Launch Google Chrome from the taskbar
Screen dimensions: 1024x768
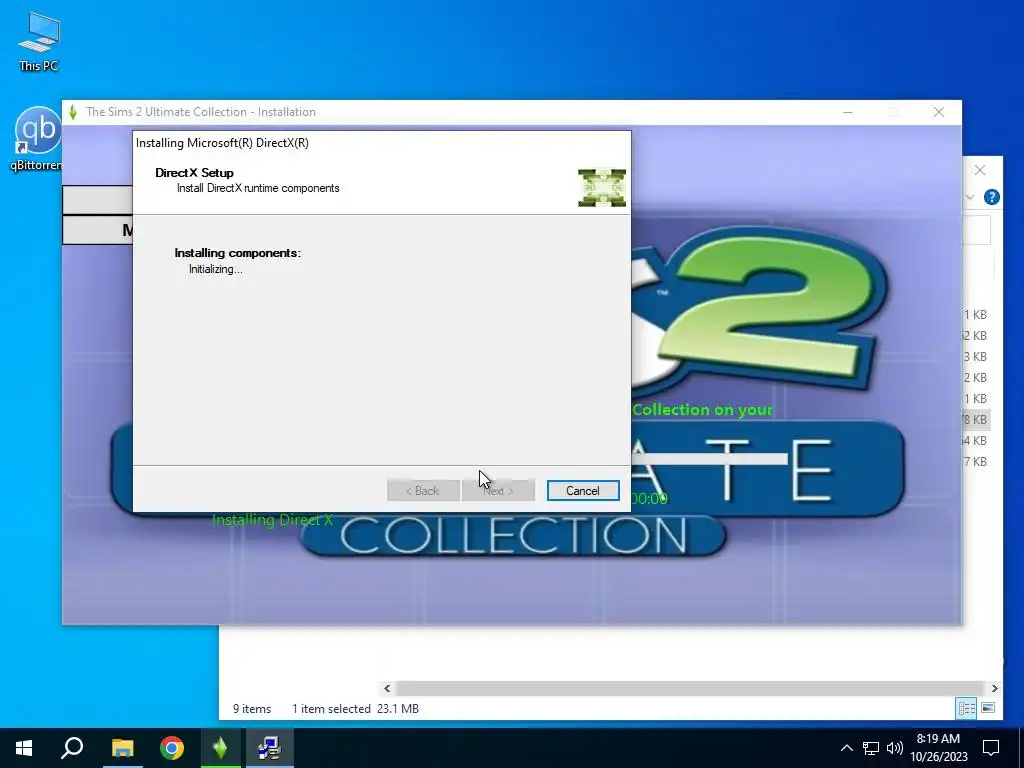point(172,748)
